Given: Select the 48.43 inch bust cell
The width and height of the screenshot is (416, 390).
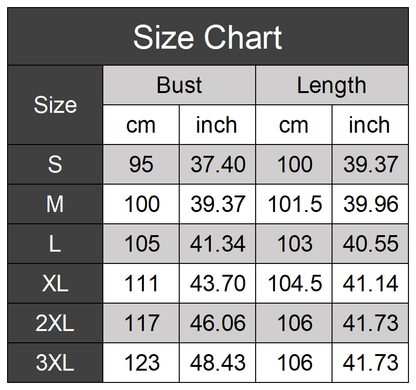Looking at the screenshot, I should point(218,363).
